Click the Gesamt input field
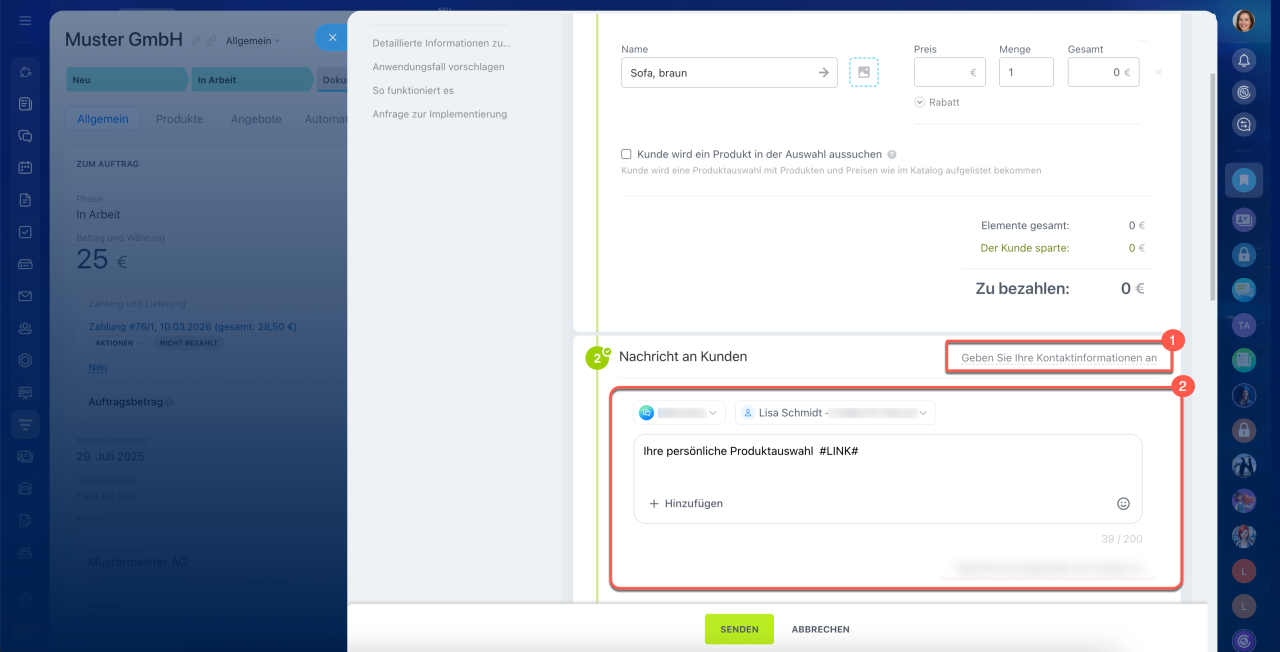 [x=1103, y=72]
